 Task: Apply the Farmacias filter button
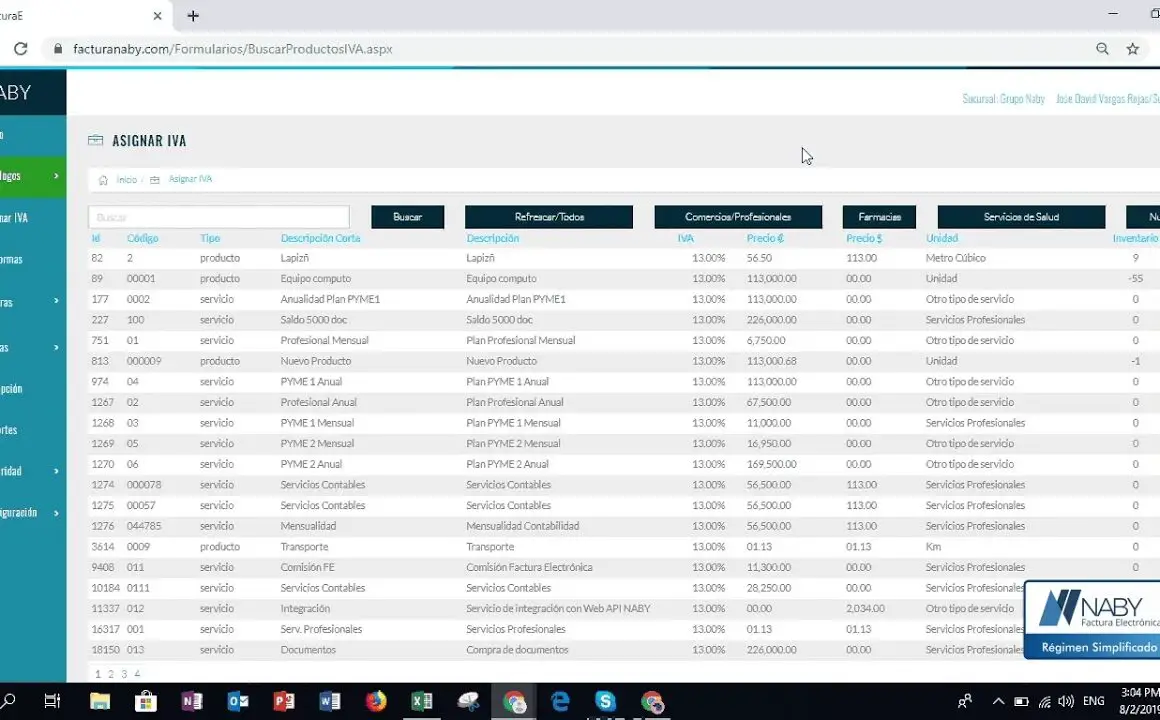click(879, 217)
